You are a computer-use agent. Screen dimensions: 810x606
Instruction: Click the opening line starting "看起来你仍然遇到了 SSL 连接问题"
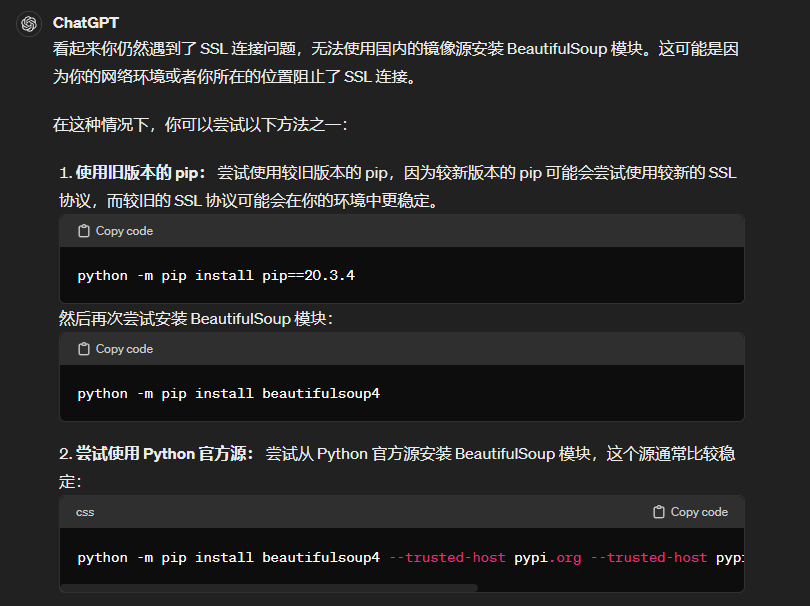[396, 49]
